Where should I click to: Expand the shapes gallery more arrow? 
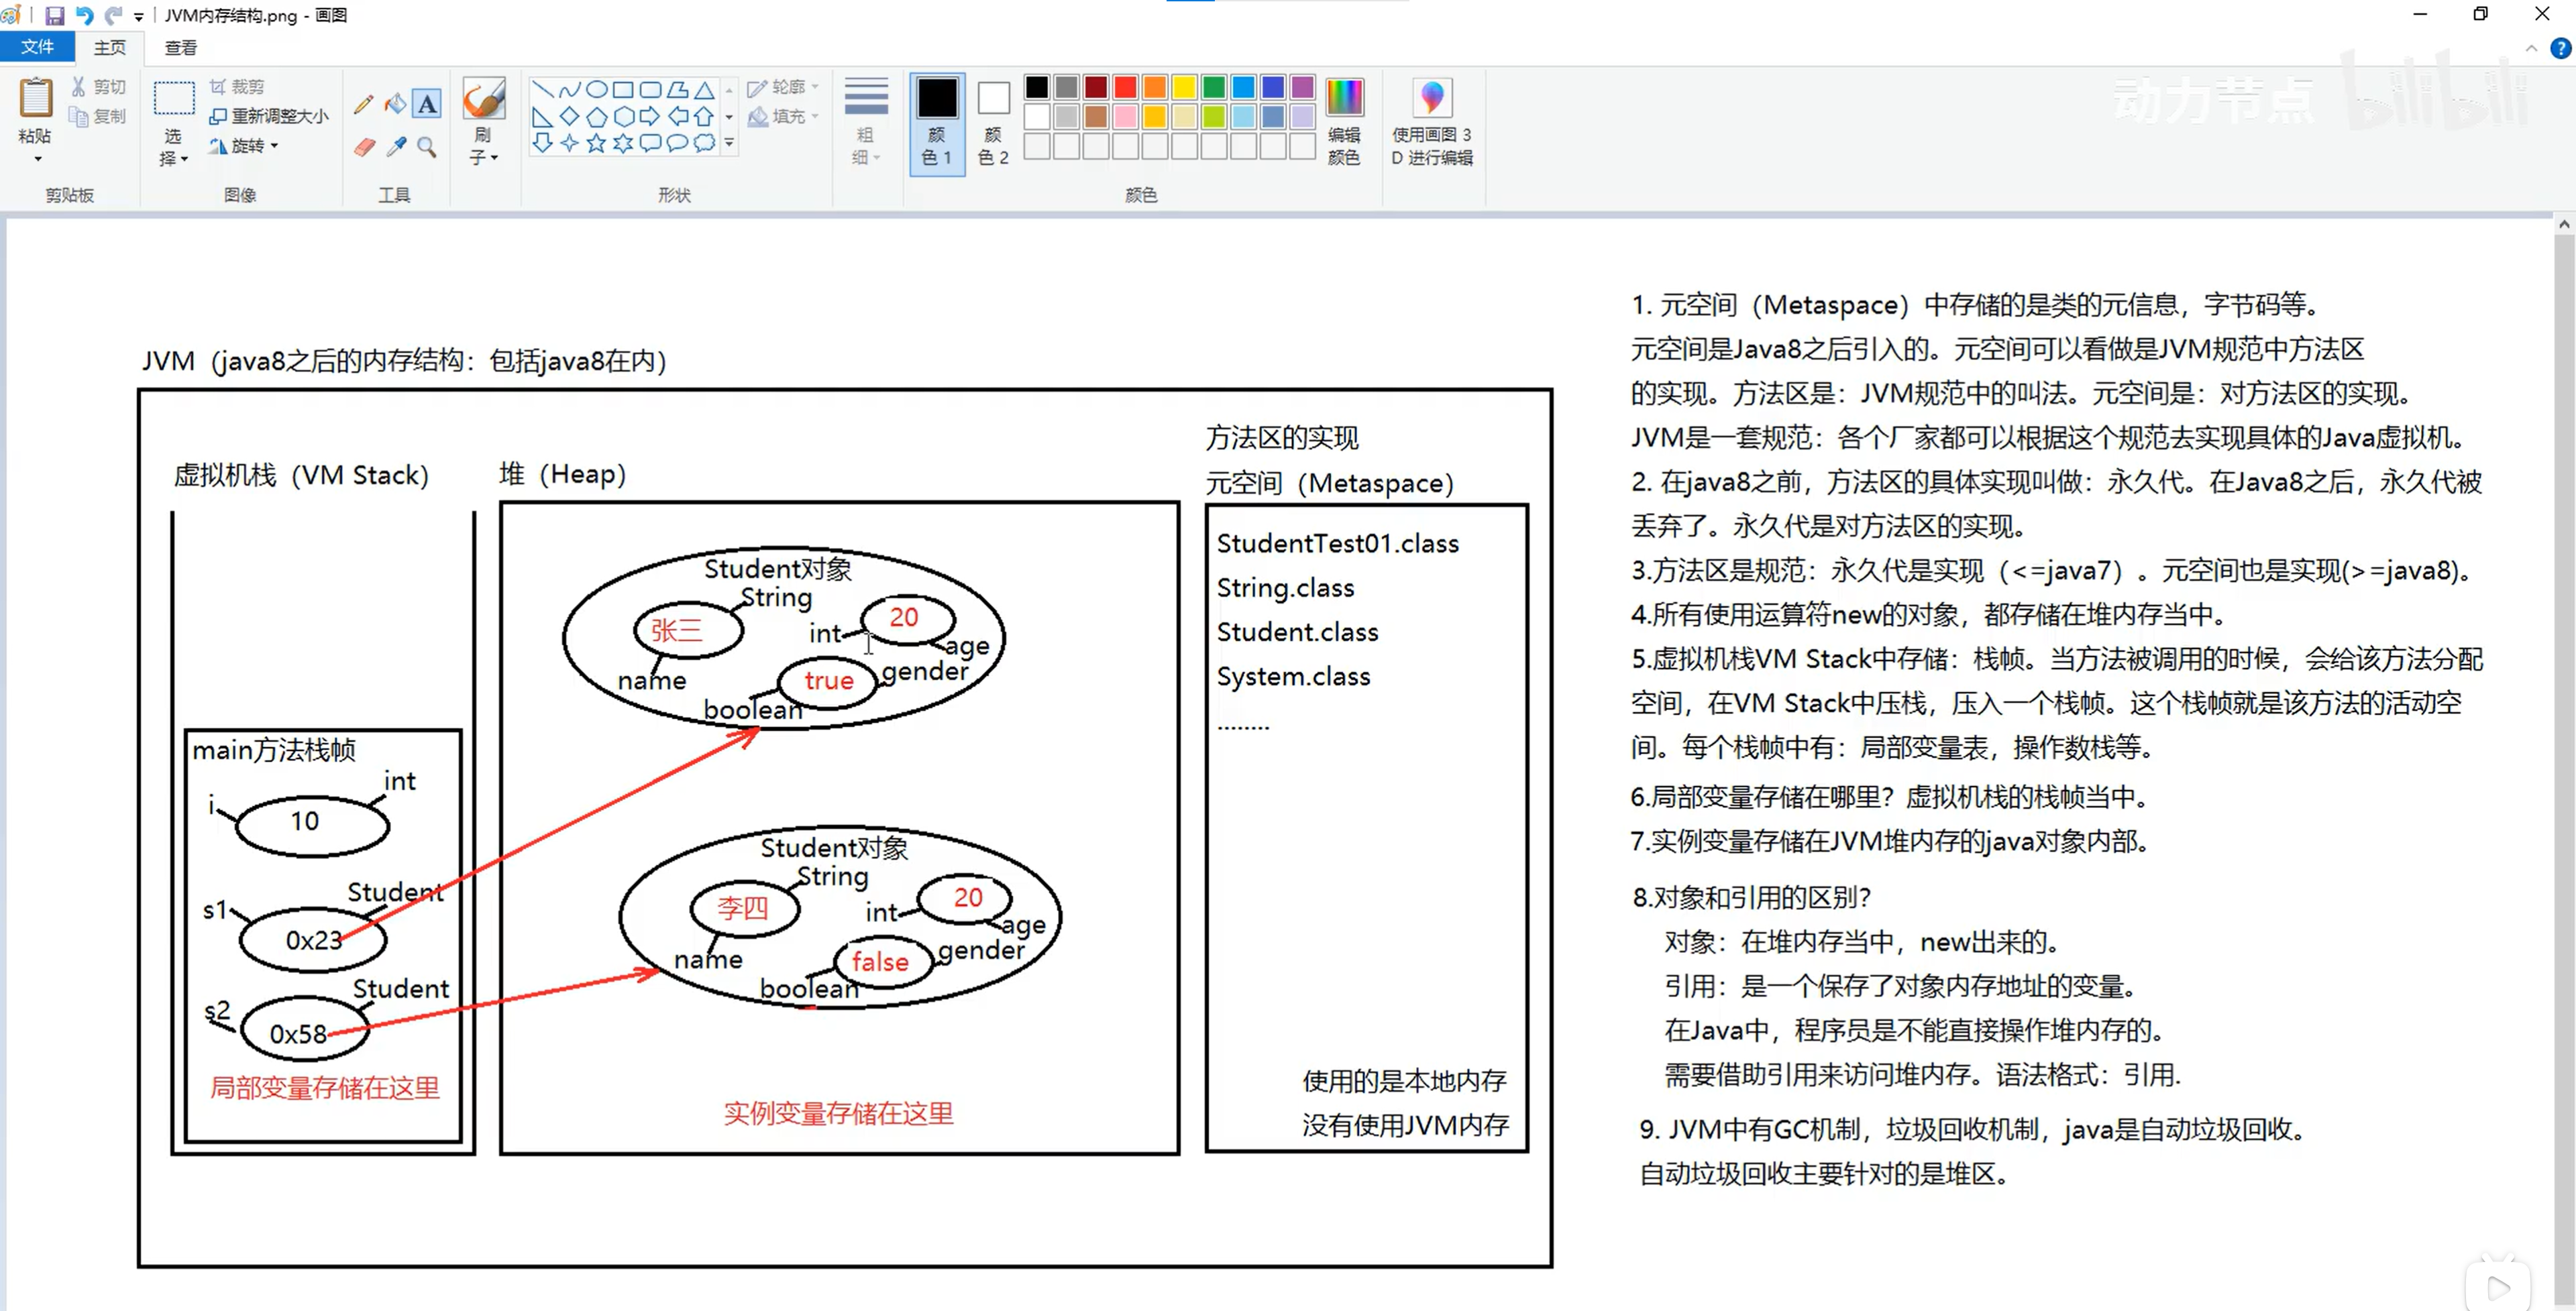(x=729, y=143)
